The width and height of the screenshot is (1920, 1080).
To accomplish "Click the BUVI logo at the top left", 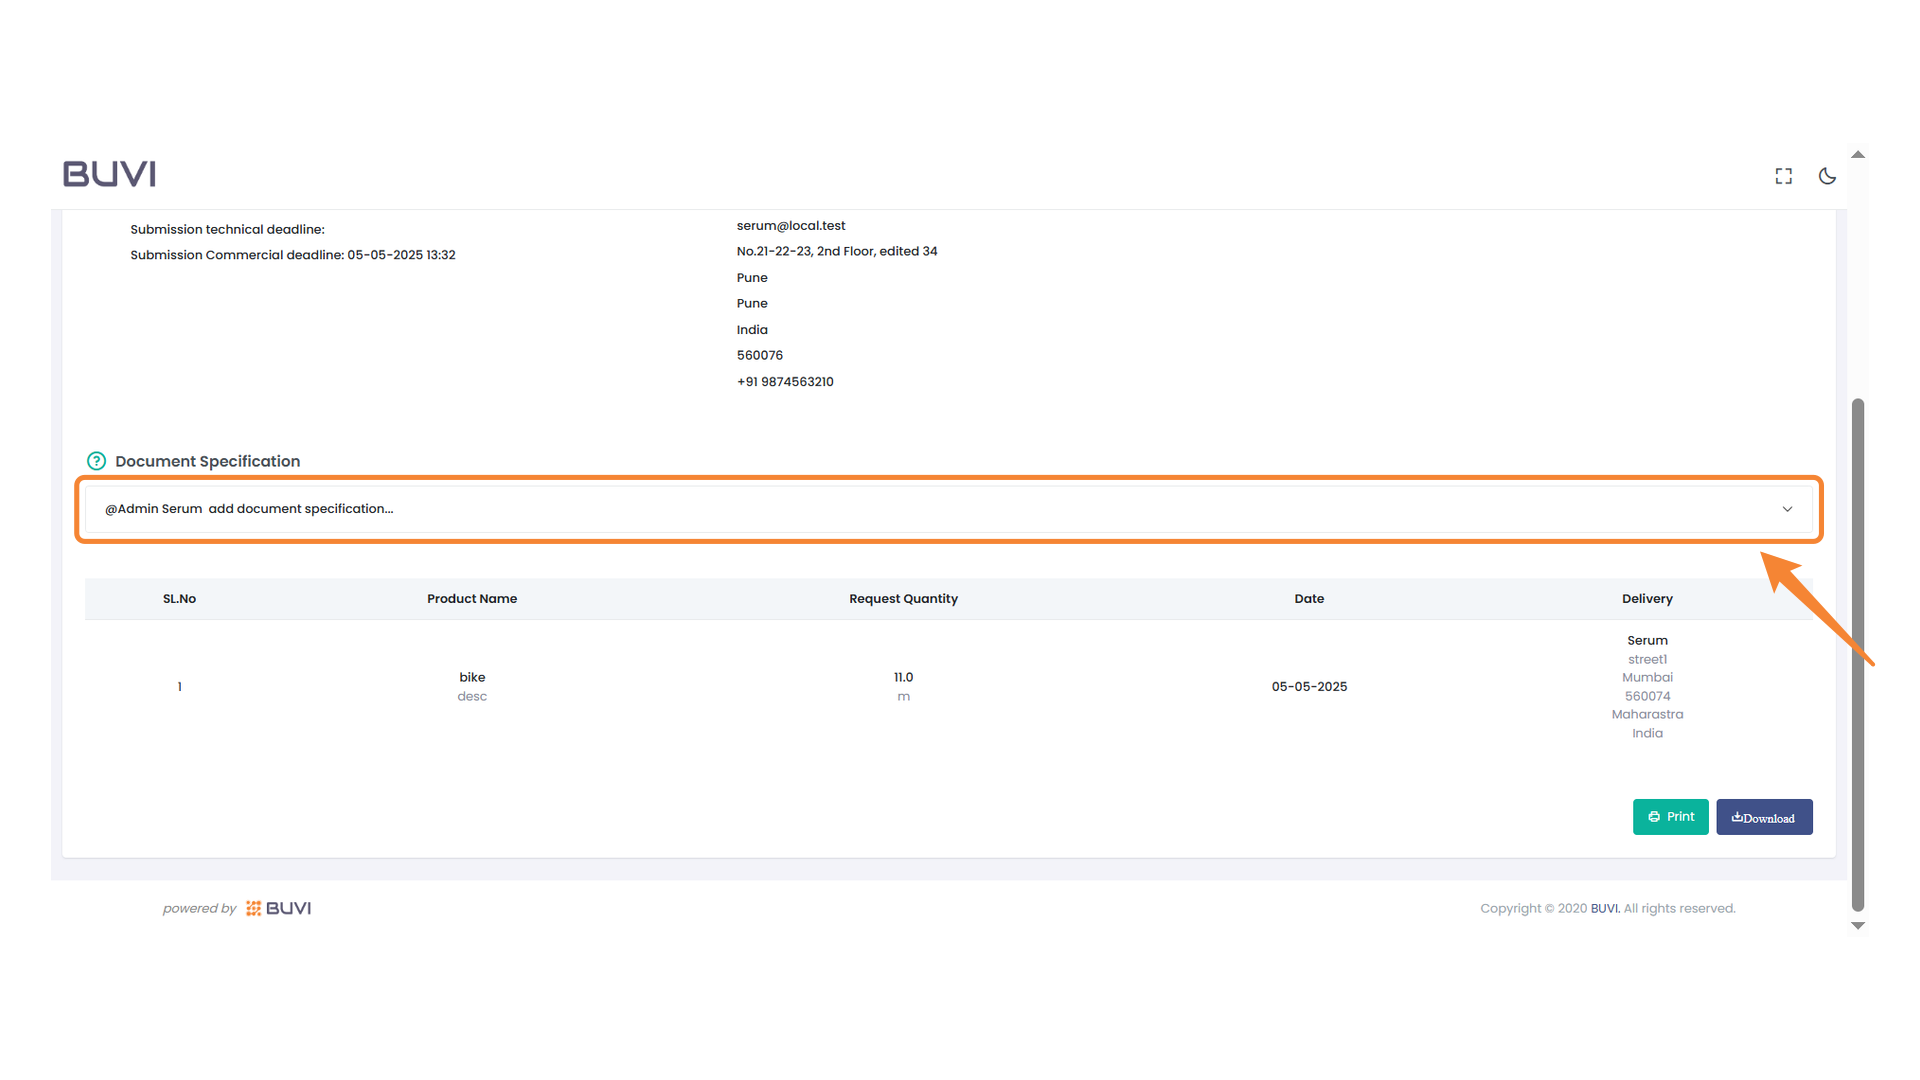I will 109,173.
